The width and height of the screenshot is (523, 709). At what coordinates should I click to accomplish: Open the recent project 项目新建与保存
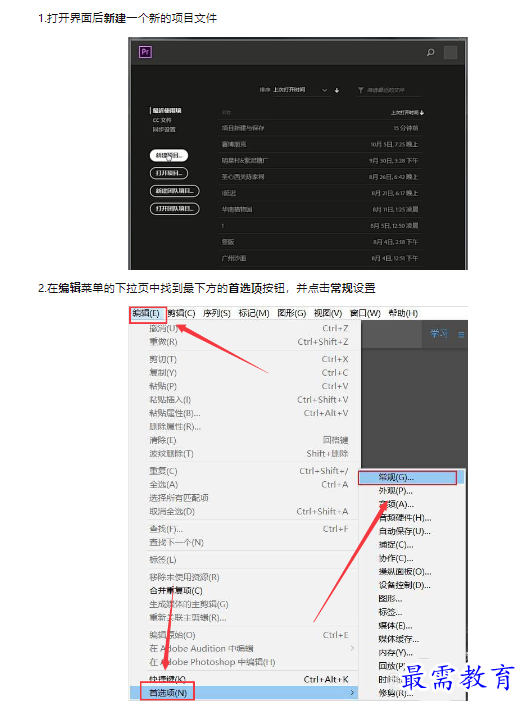click(320, 128)
